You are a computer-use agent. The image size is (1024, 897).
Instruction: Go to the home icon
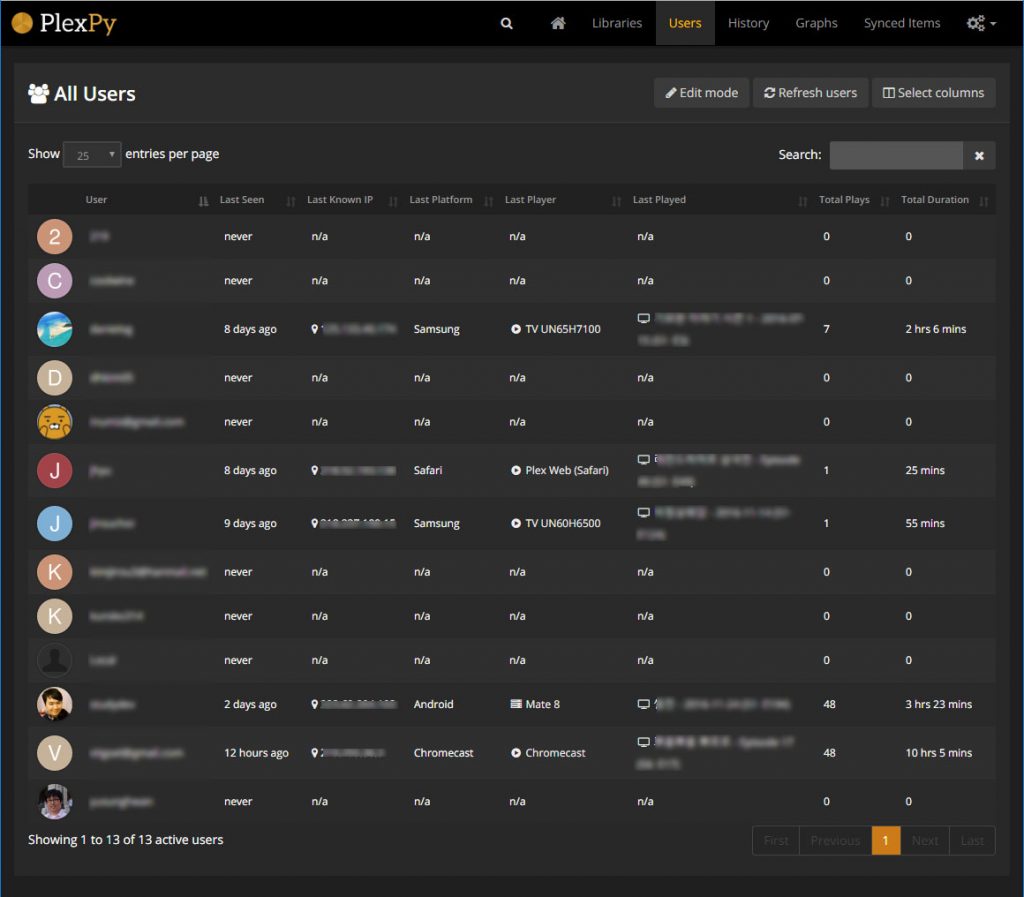click(558, 23)
